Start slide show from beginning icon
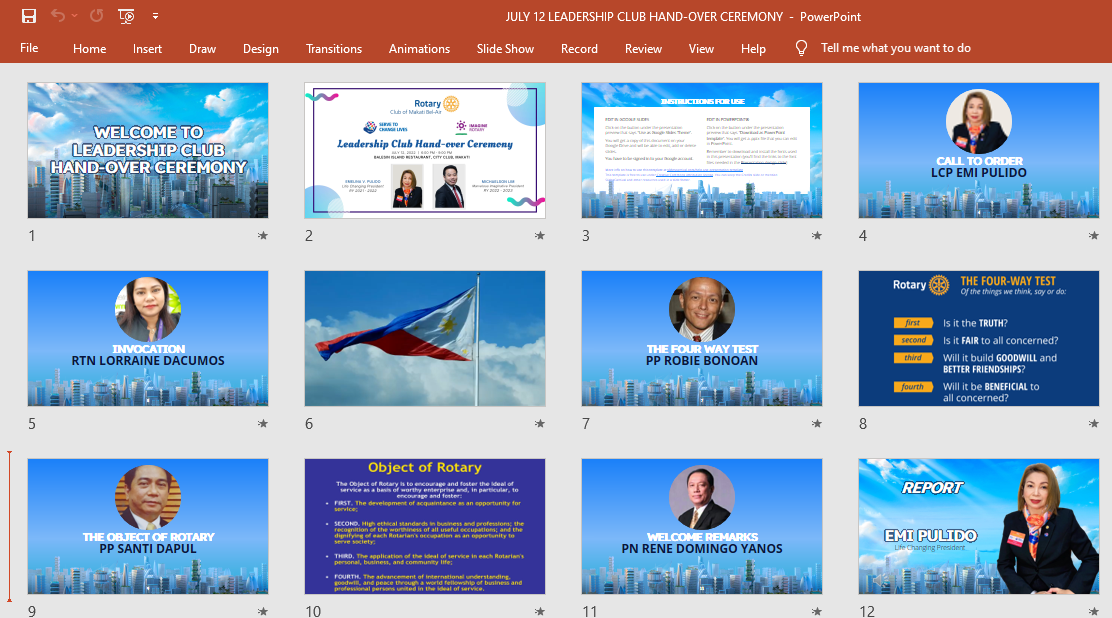The width and height of the screenshot is (1112, 618). (x=126, y=16)
